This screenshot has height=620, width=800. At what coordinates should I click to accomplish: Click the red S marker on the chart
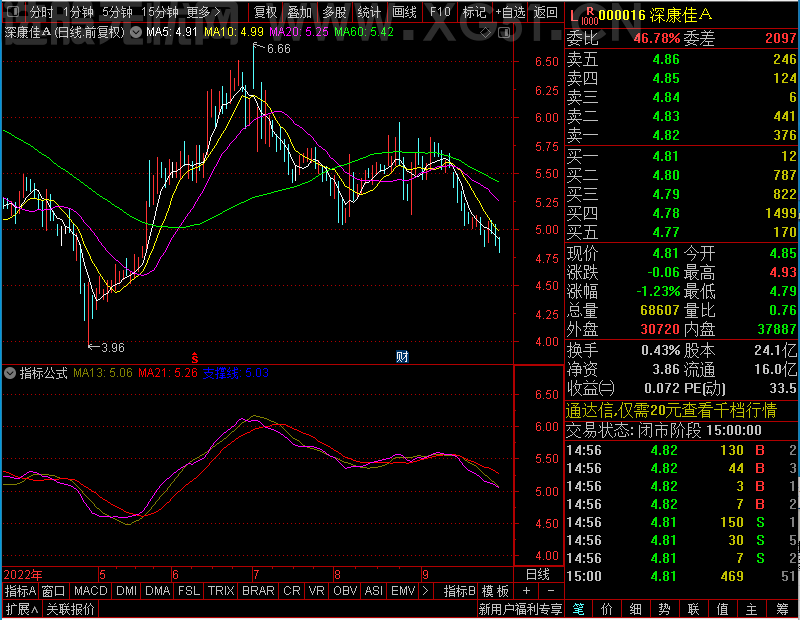[x=194, y=358]
